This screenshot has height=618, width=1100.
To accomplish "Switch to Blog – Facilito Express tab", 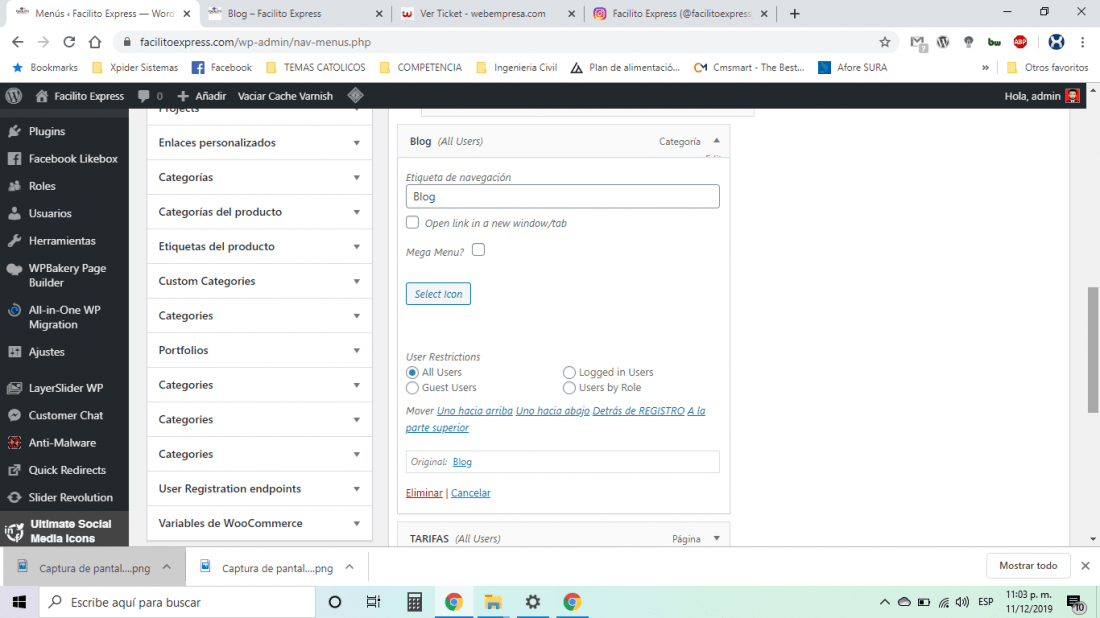I will 295,13.
